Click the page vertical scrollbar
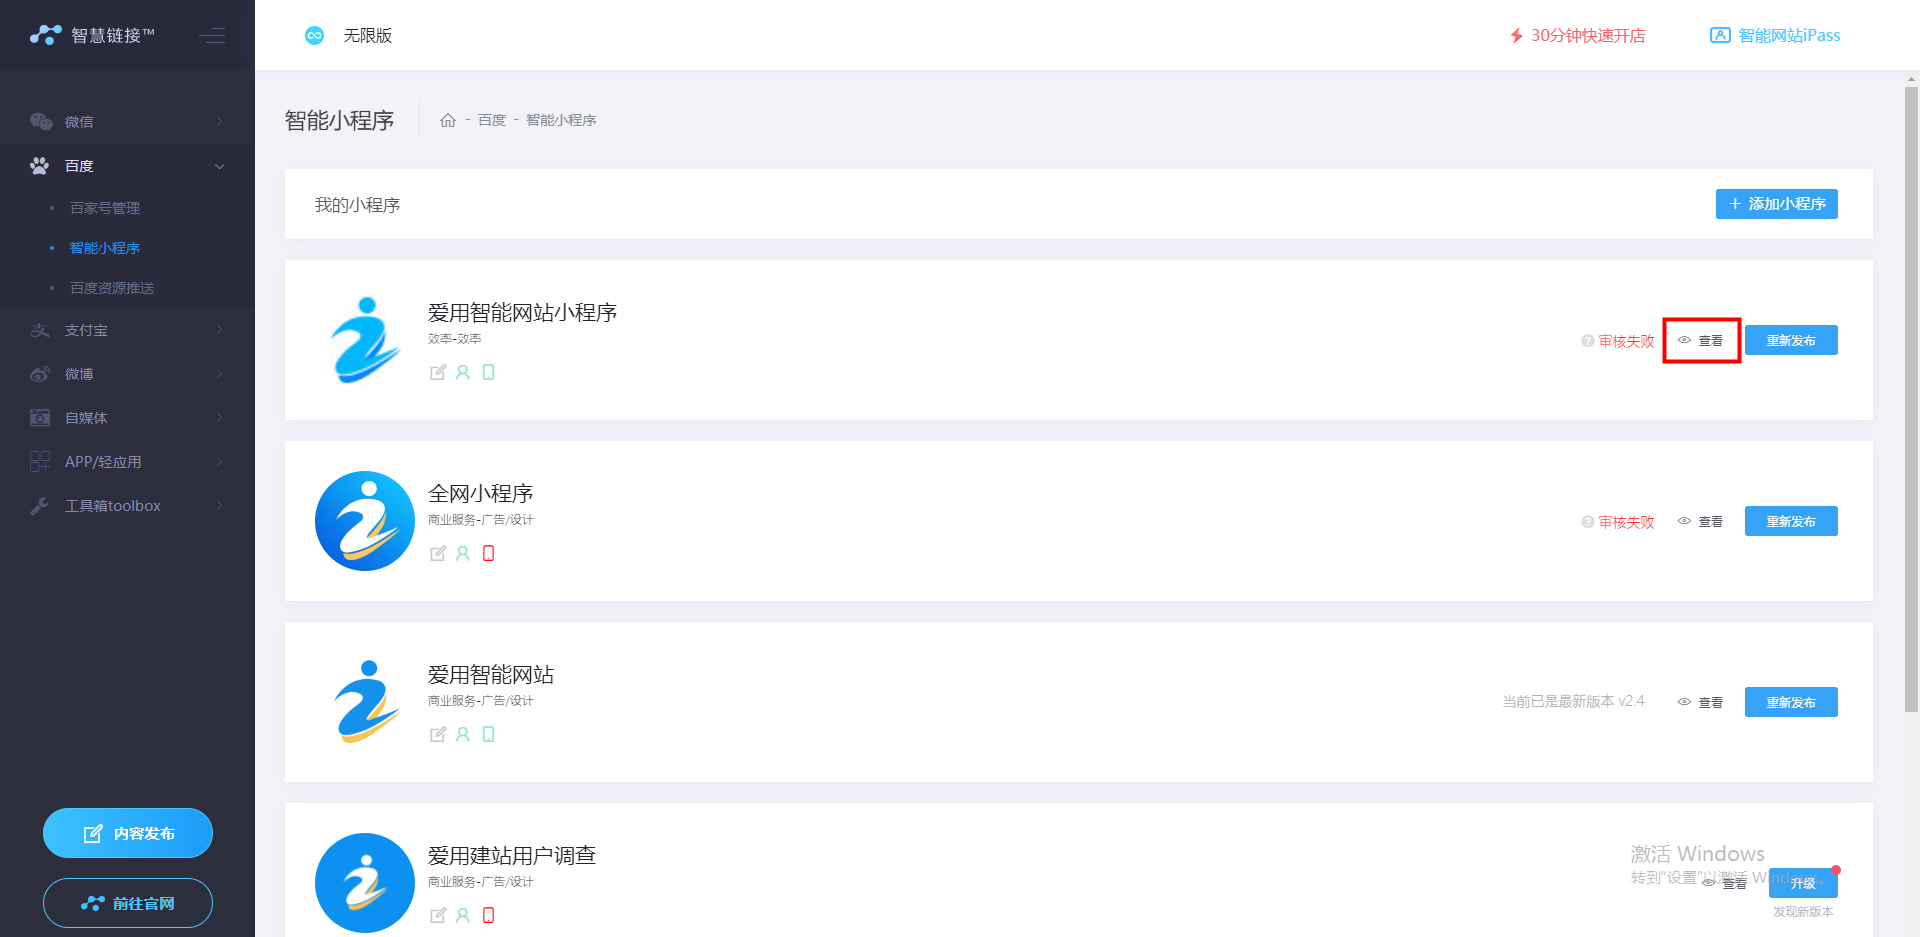 (x=1911, y=400)
